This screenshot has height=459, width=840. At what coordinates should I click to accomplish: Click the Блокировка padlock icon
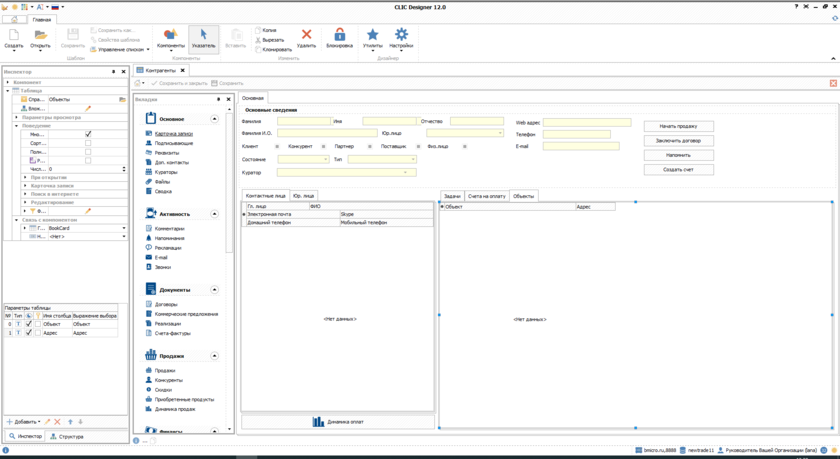pyautogui.click(x=340, y=35)
